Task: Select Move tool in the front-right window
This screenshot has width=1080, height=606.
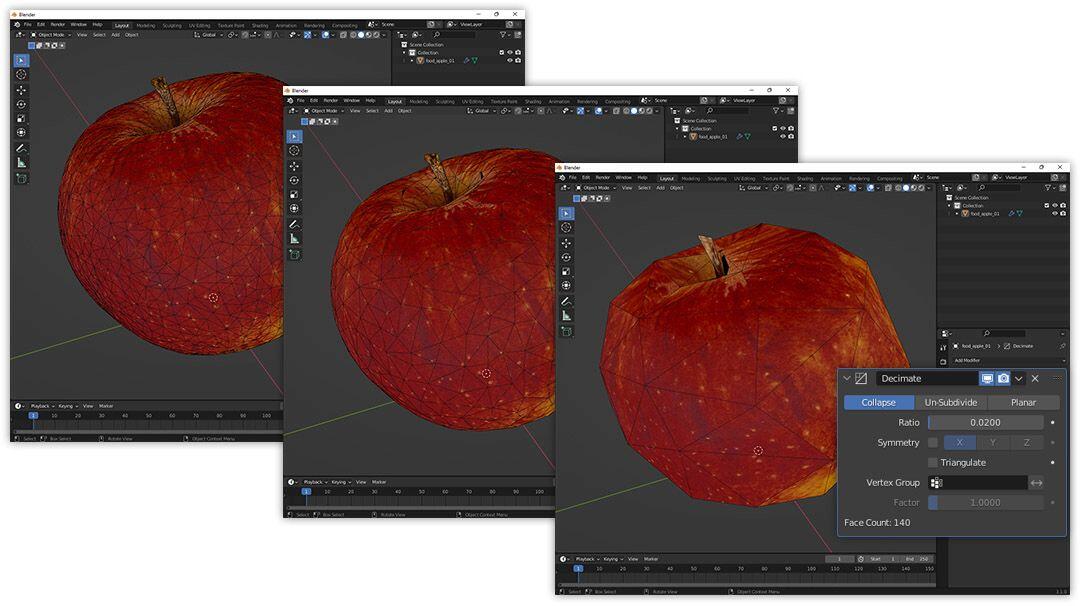Action: point(566,243)
